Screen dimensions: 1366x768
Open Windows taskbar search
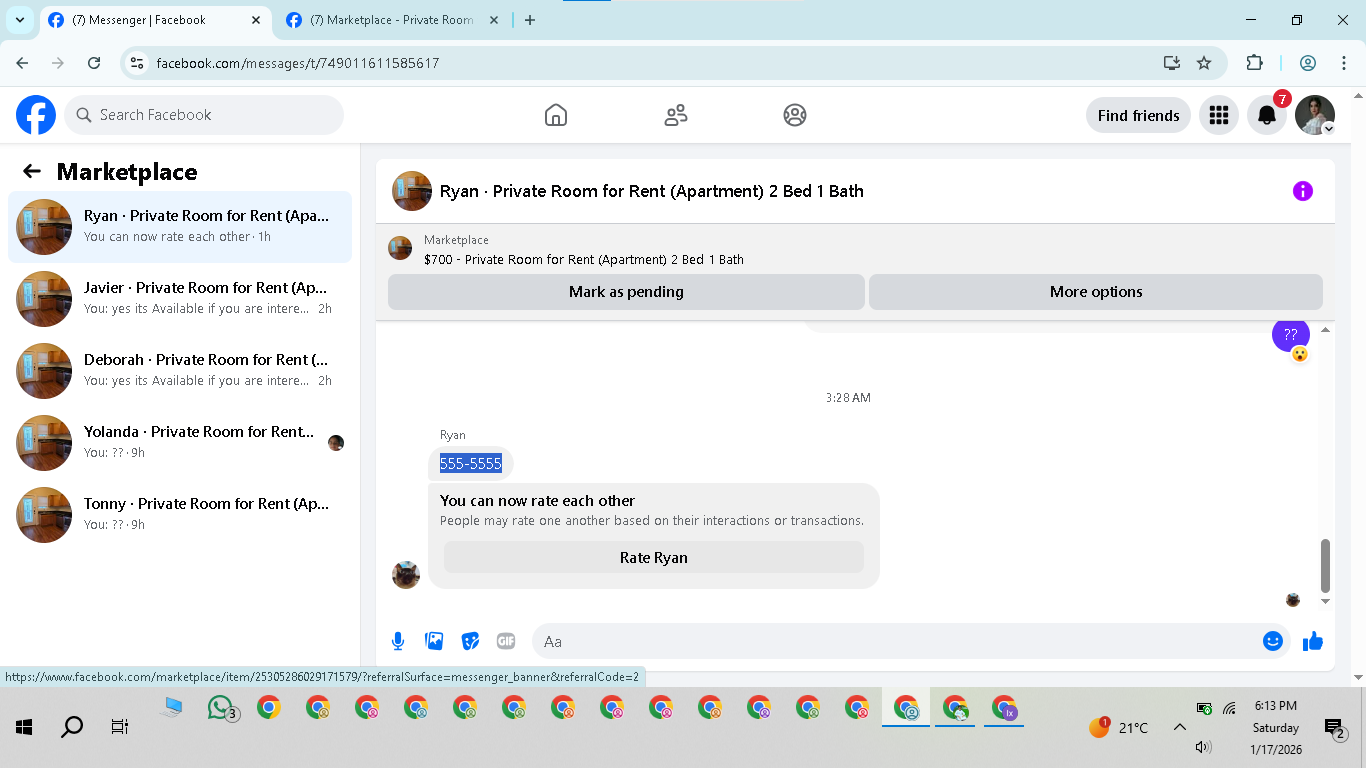(72, 727)
